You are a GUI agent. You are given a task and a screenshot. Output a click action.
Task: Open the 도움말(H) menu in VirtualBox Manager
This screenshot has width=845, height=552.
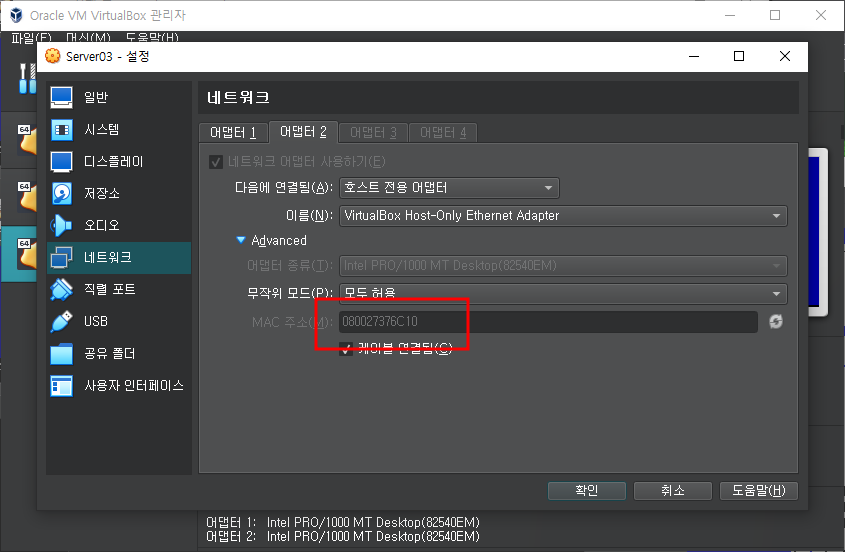tap(152, 38)
